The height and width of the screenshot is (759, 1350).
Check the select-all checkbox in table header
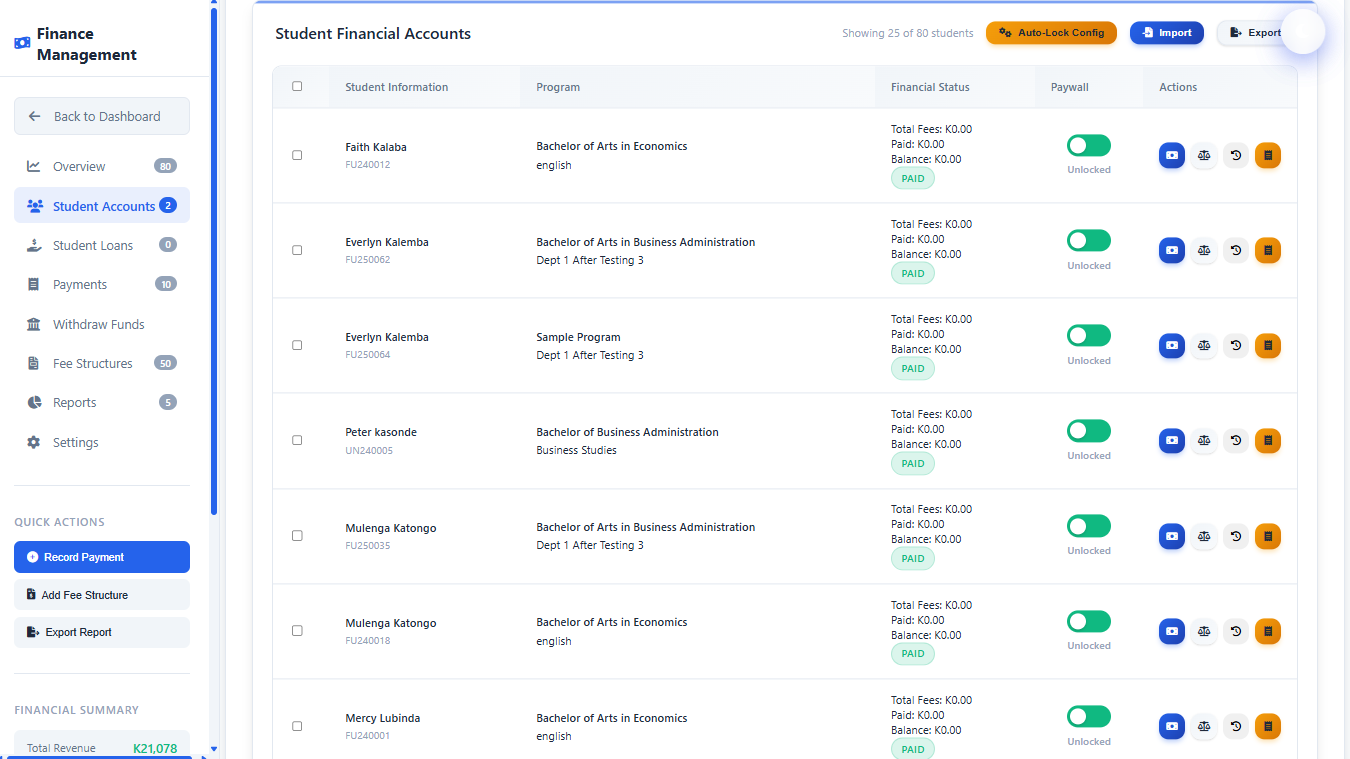[x=297, y=86]
